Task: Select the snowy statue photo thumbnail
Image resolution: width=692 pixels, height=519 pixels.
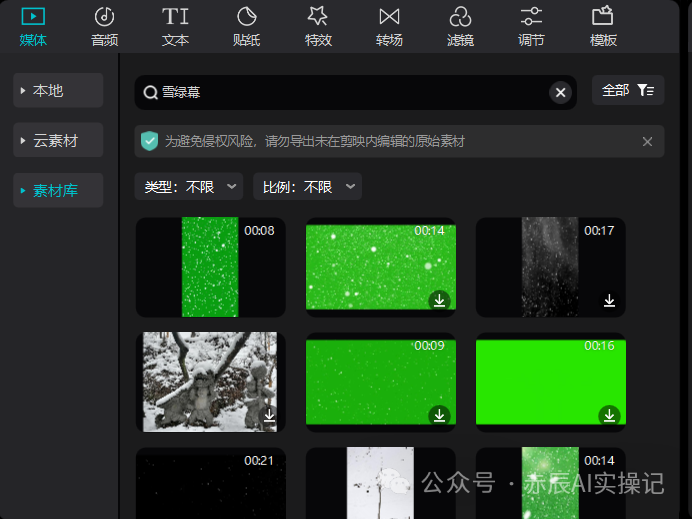Action: (x=211, y=382)
